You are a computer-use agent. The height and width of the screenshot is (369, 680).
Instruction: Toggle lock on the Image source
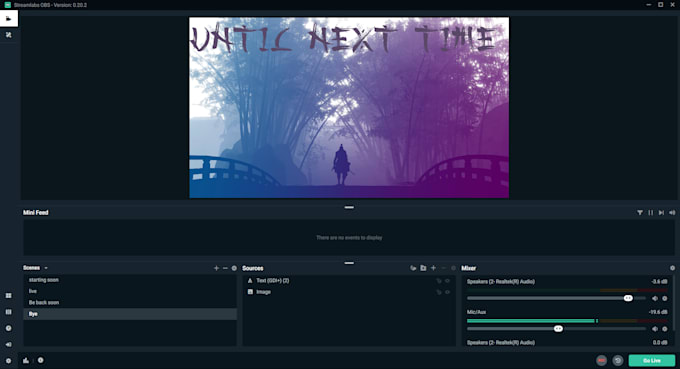pyautogui.click(x=439, y=292)
